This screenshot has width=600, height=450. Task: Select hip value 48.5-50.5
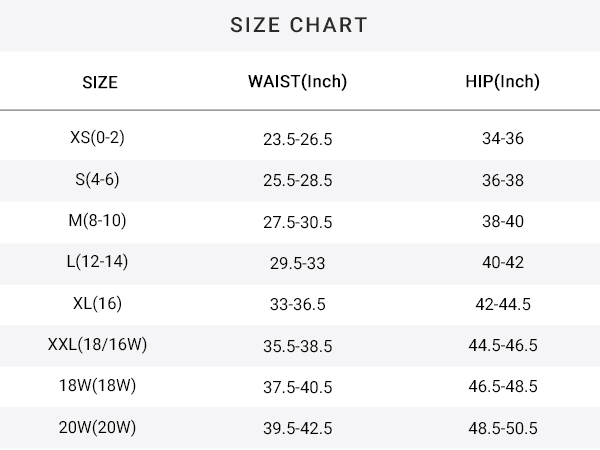point(503,428)
